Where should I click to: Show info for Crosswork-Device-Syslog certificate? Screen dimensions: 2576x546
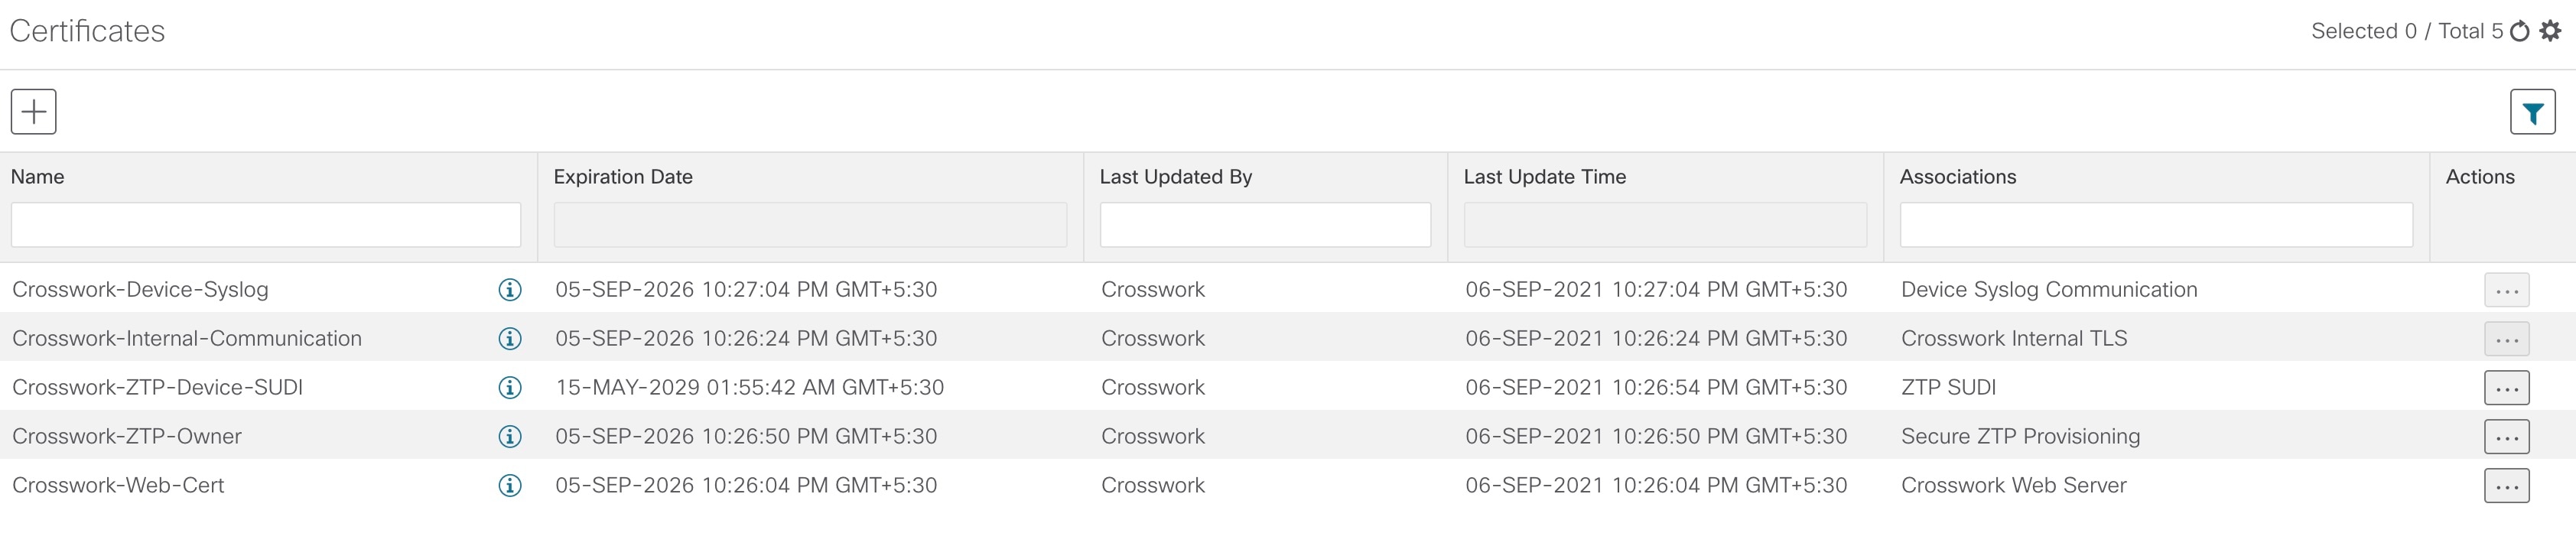510,290
